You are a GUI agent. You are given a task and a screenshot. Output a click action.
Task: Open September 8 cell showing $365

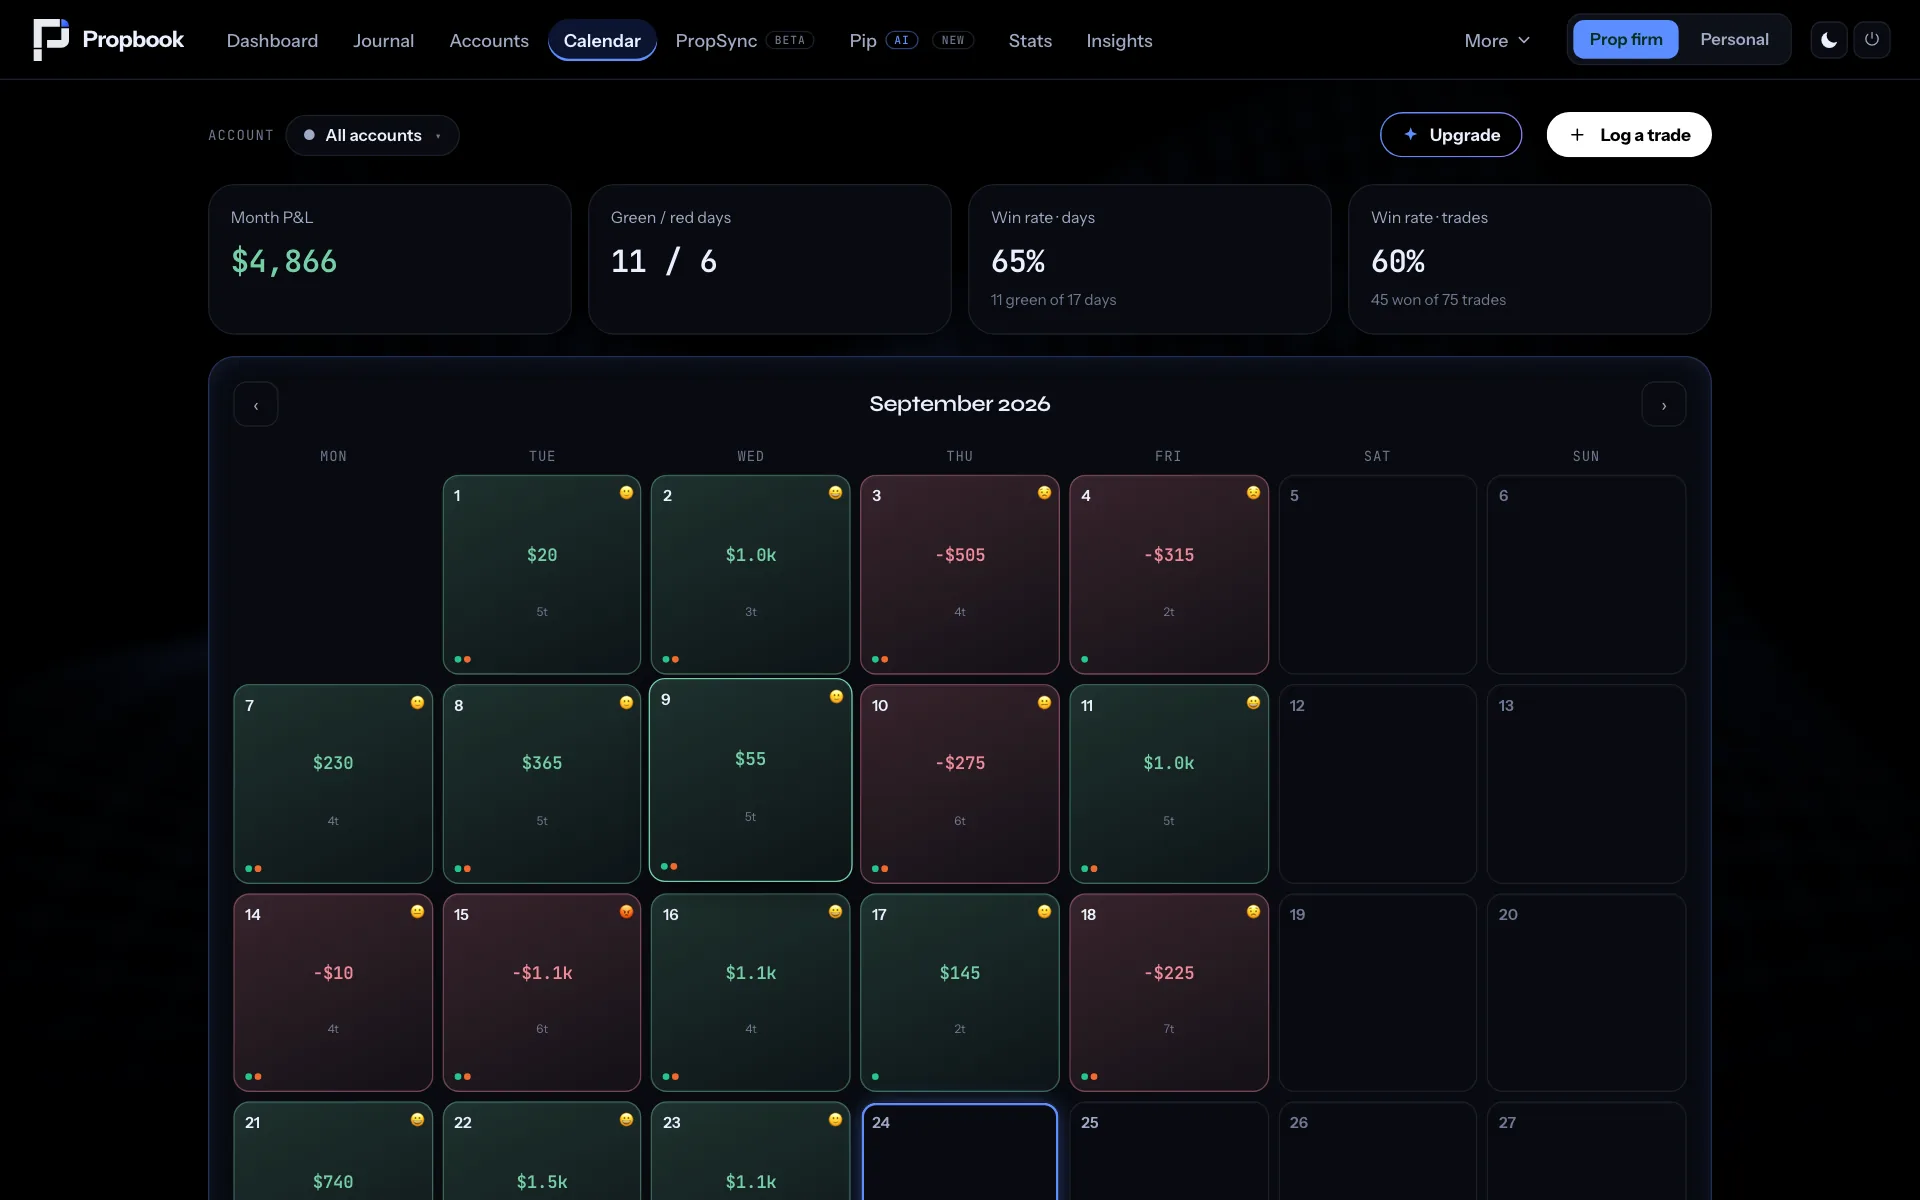[x=542, y=784]
